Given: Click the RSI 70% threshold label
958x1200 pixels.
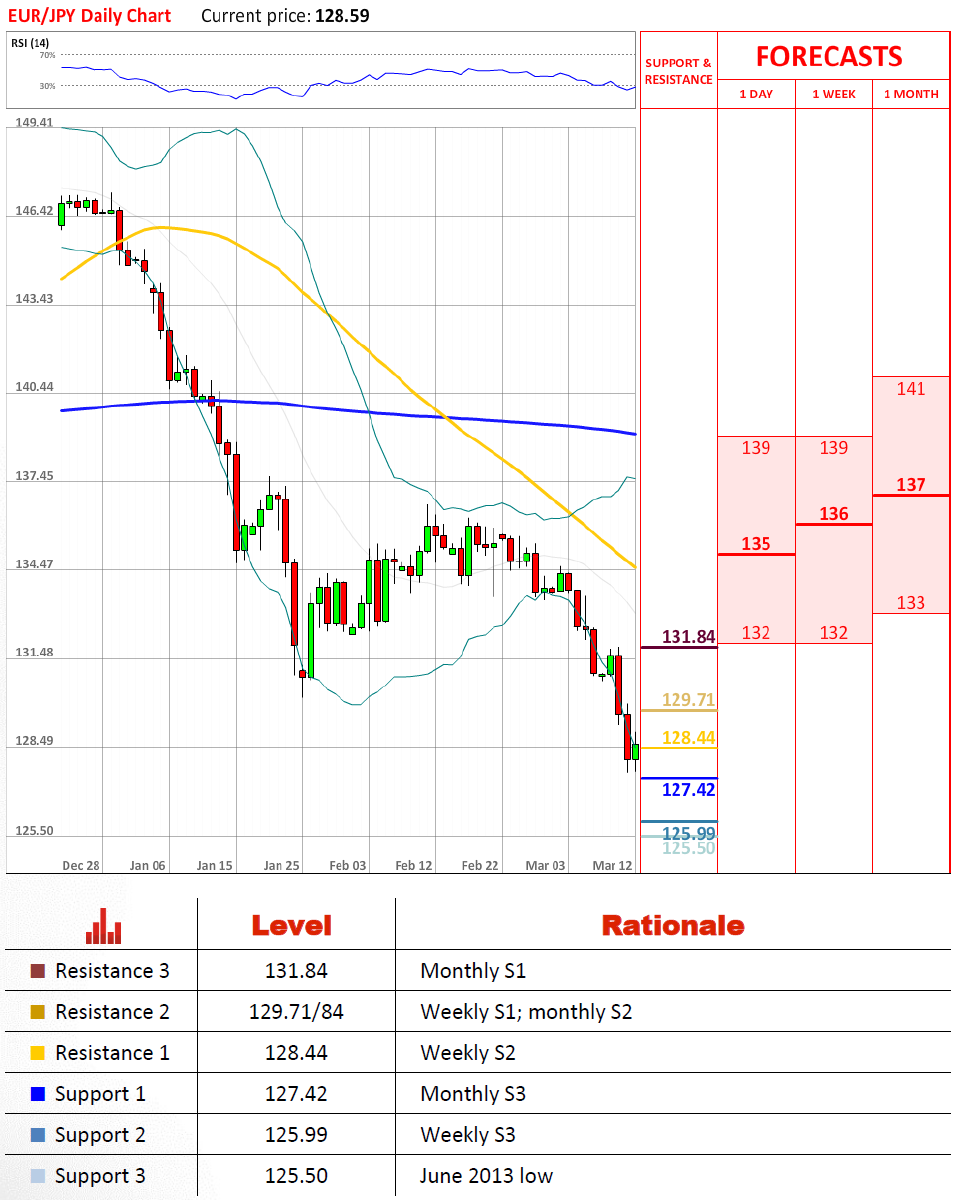Looking at the screenshot, I should click(x=47, y=55).
